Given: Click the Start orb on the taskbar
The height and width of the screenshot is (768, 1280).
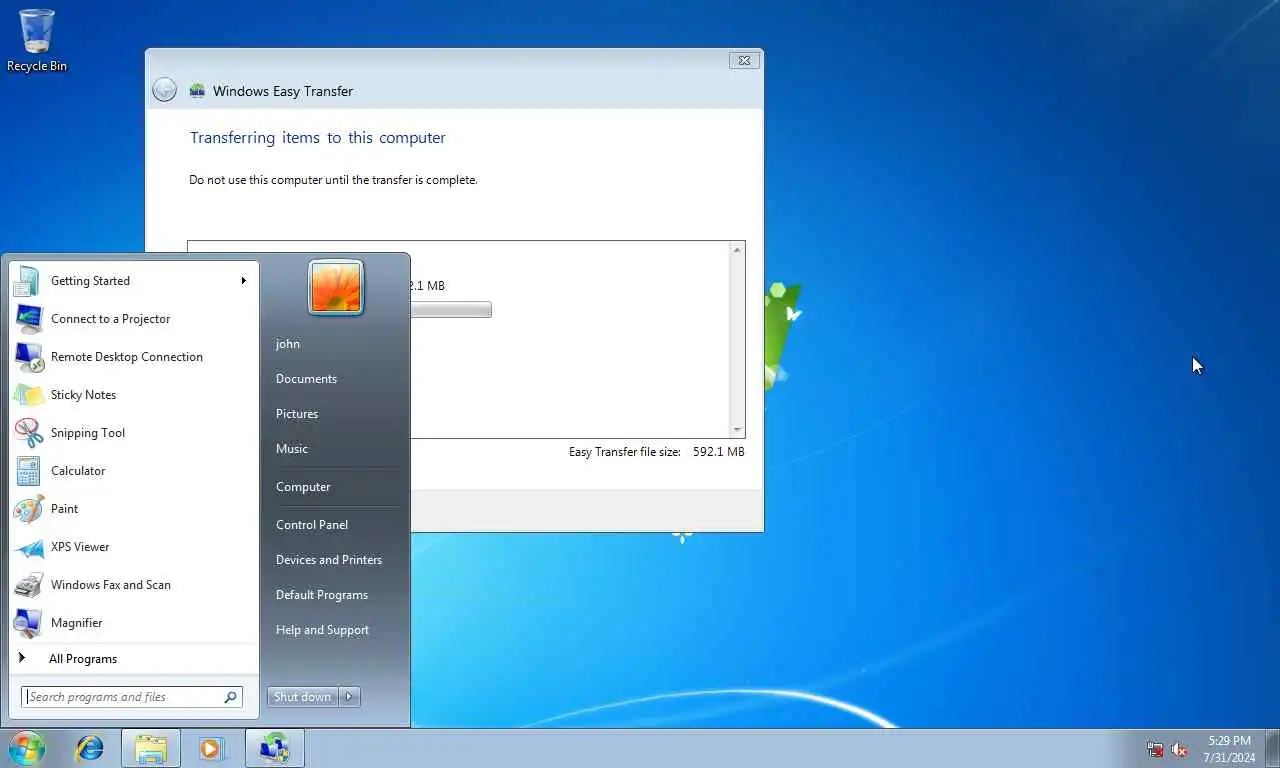Looking at the screenshot, I should [27, 748].
